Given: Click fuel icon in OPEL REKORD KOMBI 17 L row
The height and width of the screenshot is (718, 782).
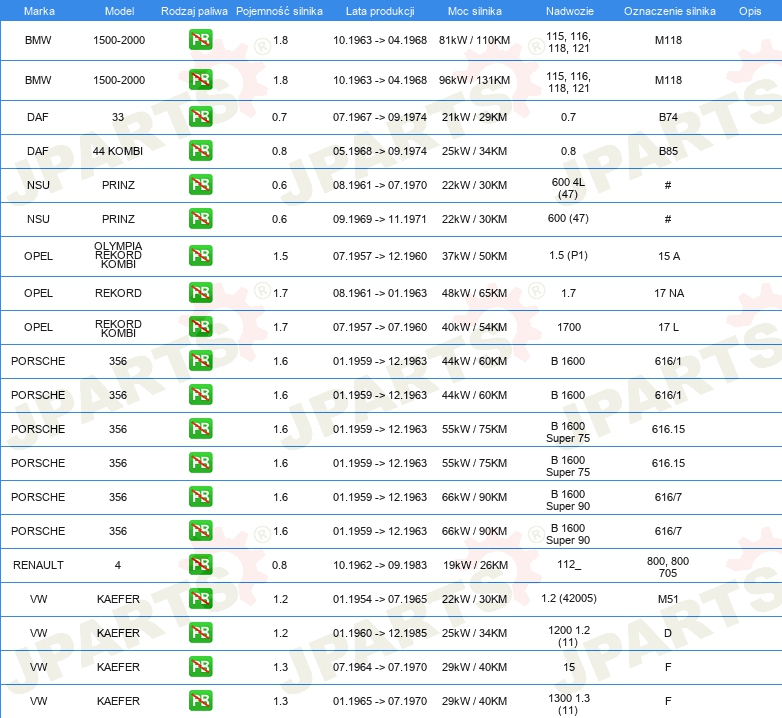Looking at the screenshot, I should 200,327.
